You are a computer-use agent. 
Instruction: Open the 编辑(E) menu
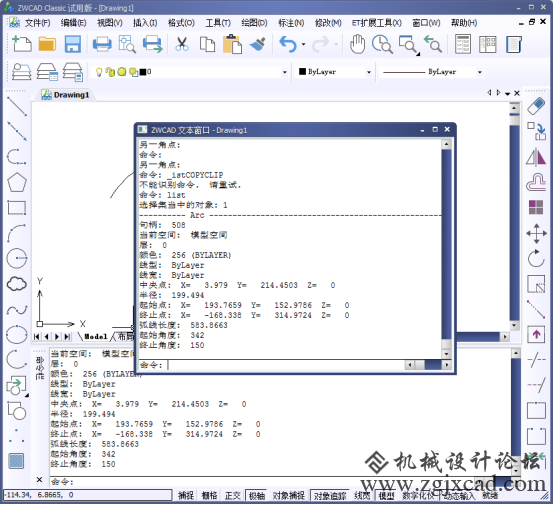tap(73, 23)
